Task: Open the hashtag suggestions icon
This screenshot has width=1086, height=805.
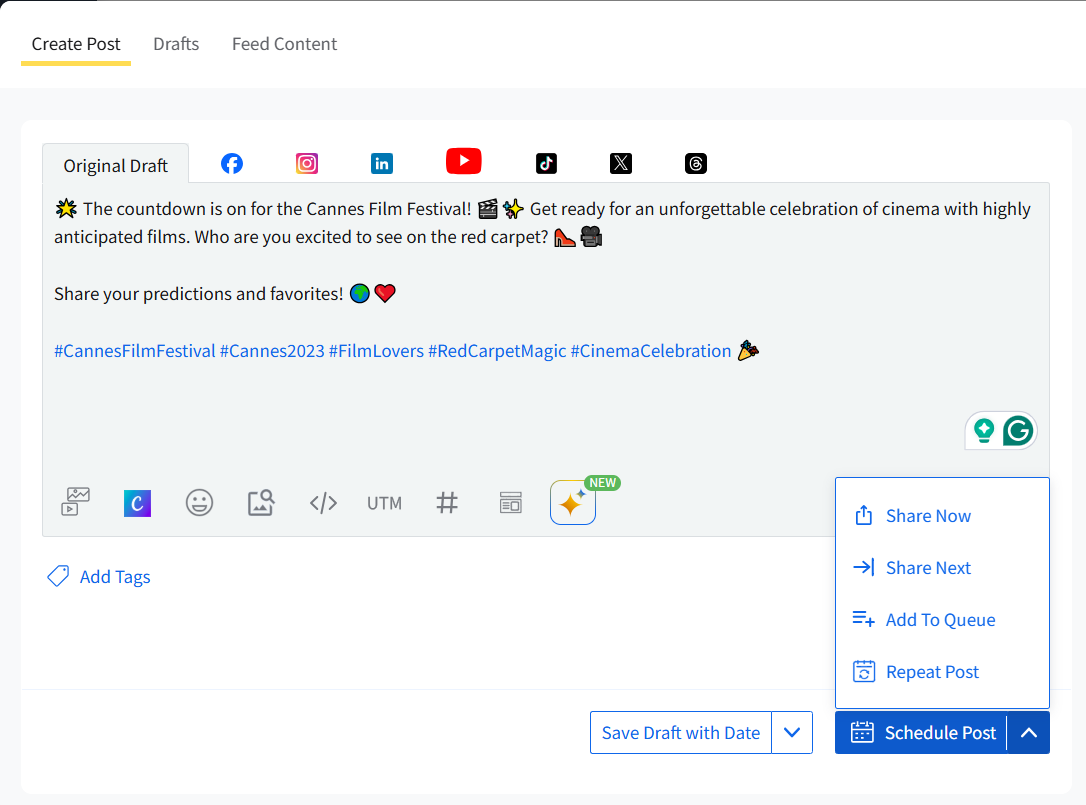Action: [x=447, y=503]
